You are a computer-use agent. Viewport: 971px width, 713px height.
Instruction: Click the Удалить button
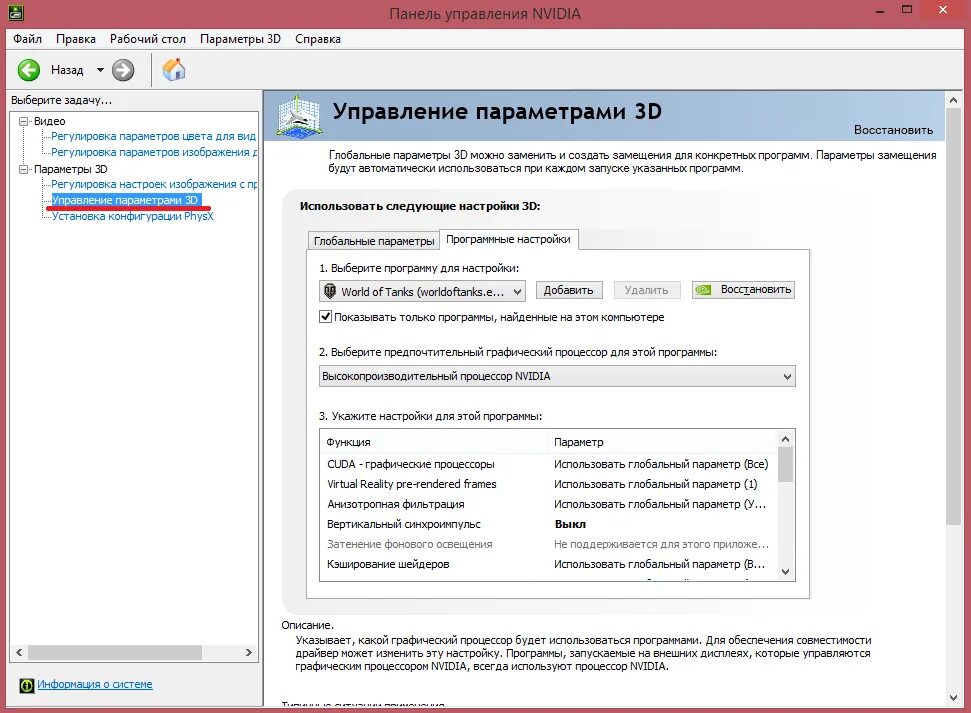pyautogui.click(x=647, y=290)
